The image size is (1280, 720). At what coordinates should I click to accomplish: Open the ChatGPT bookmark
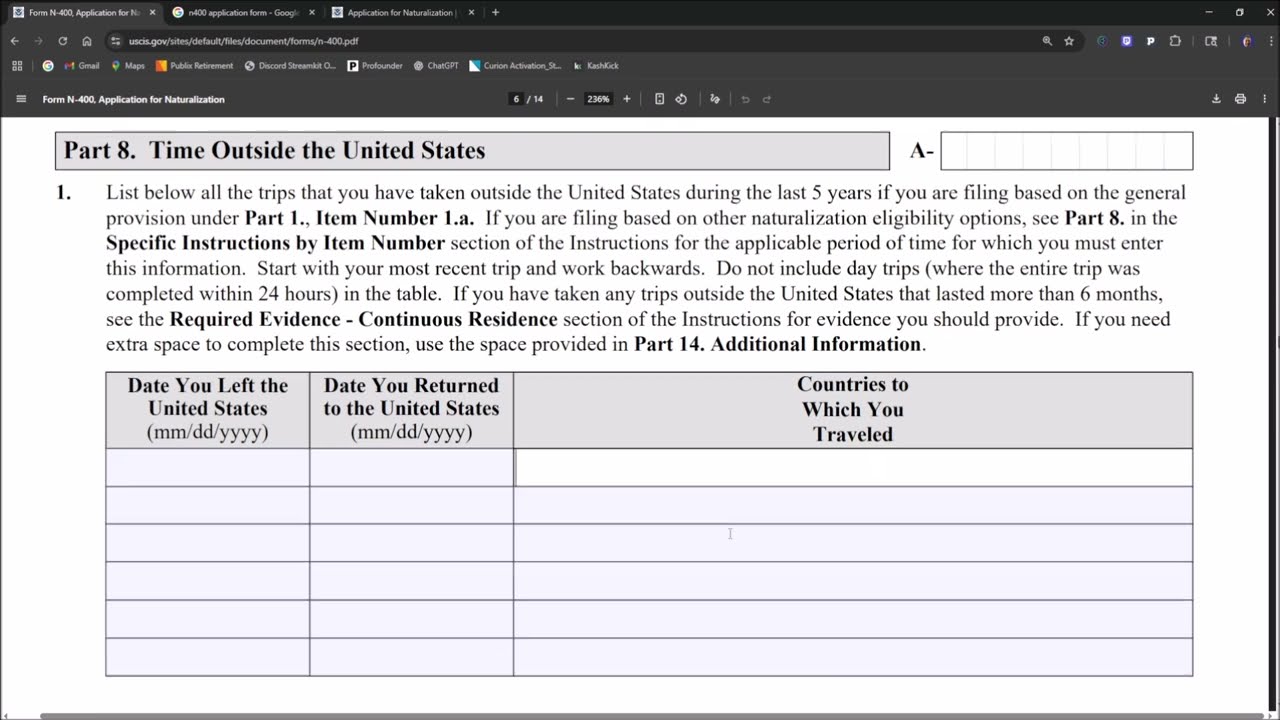coord(436,65)
